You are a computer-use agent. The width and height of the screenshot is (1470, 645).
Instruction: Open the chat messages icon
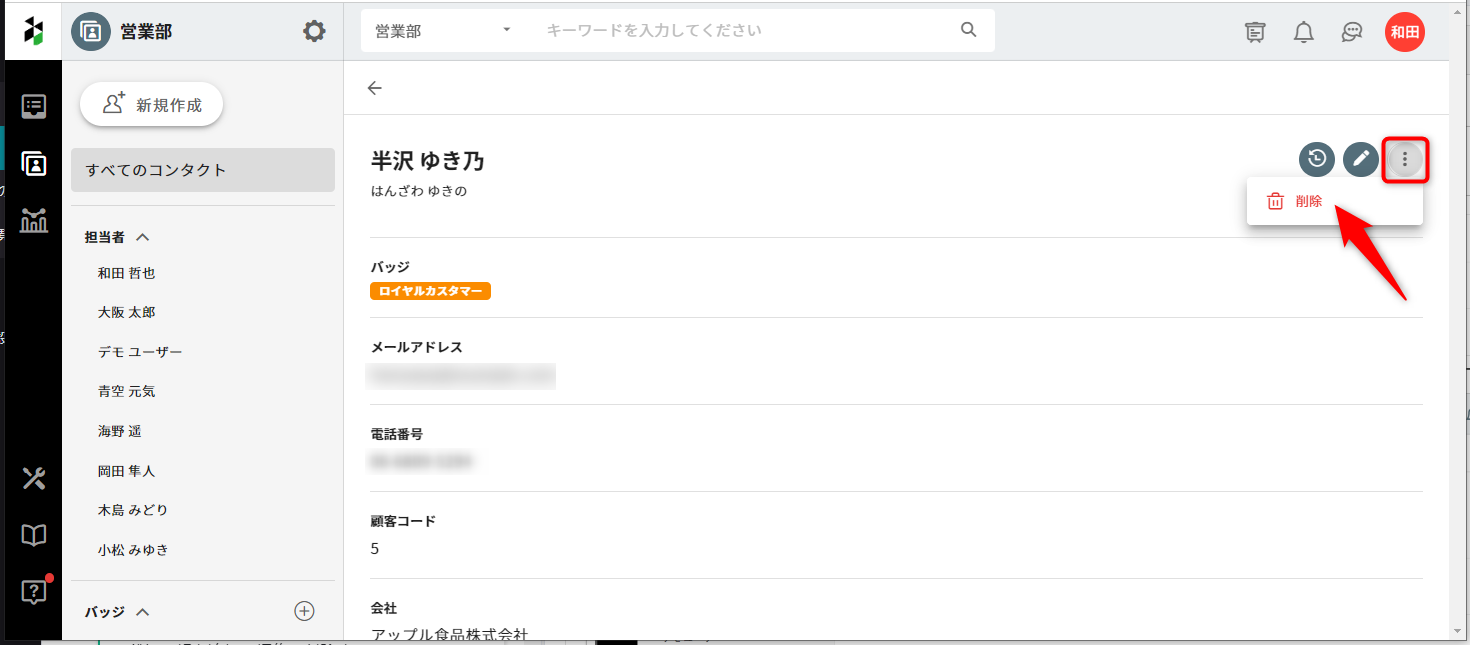[1352, 32]
